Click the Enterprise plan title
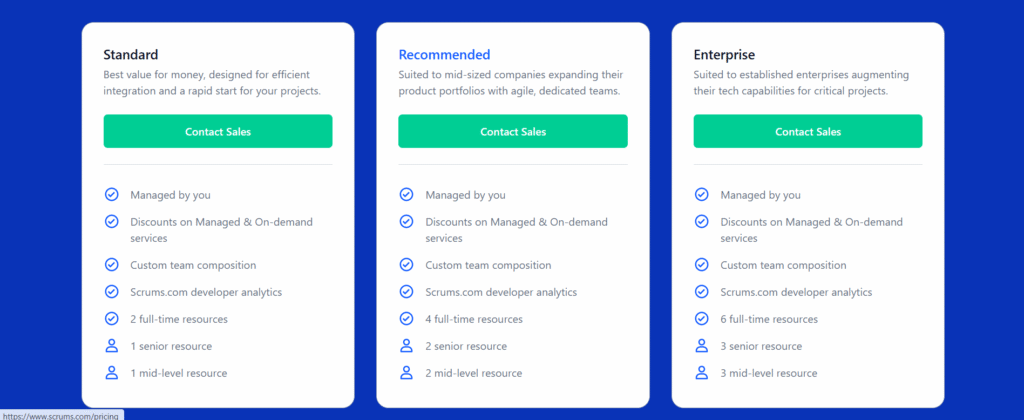The image size is (1024, 420). click(x=724, y=54)
